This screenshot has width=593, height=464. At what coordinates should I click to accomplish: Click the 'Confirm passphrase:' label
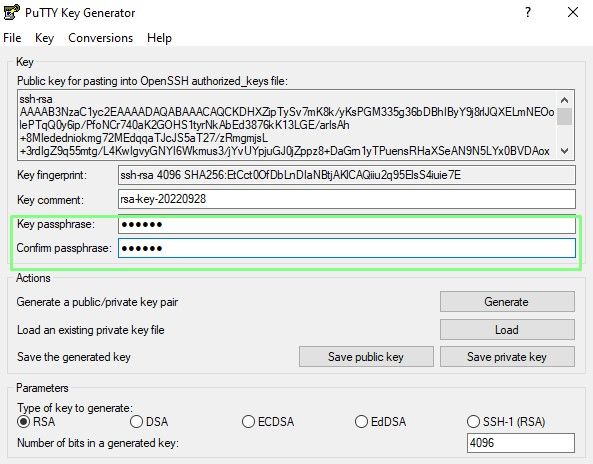pyautogui.click(x=64, y=248)
